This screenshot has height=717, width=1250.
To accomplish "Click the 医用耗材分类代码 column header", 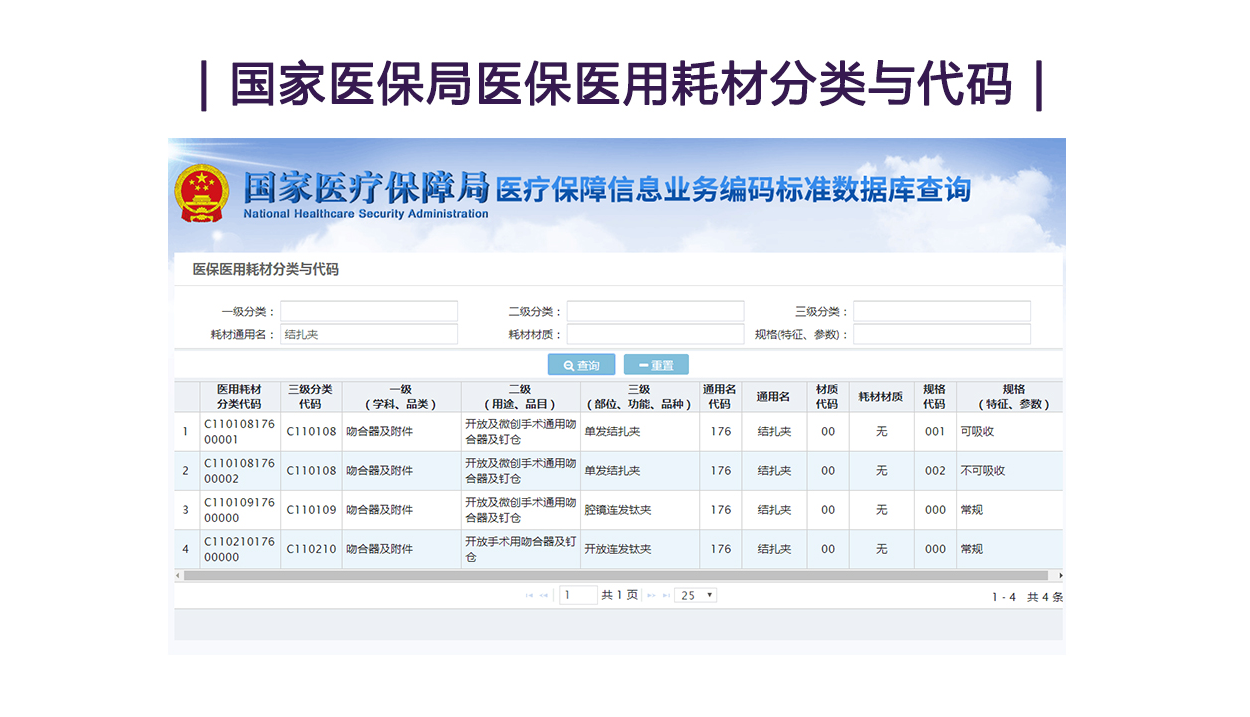I will 239,397.
